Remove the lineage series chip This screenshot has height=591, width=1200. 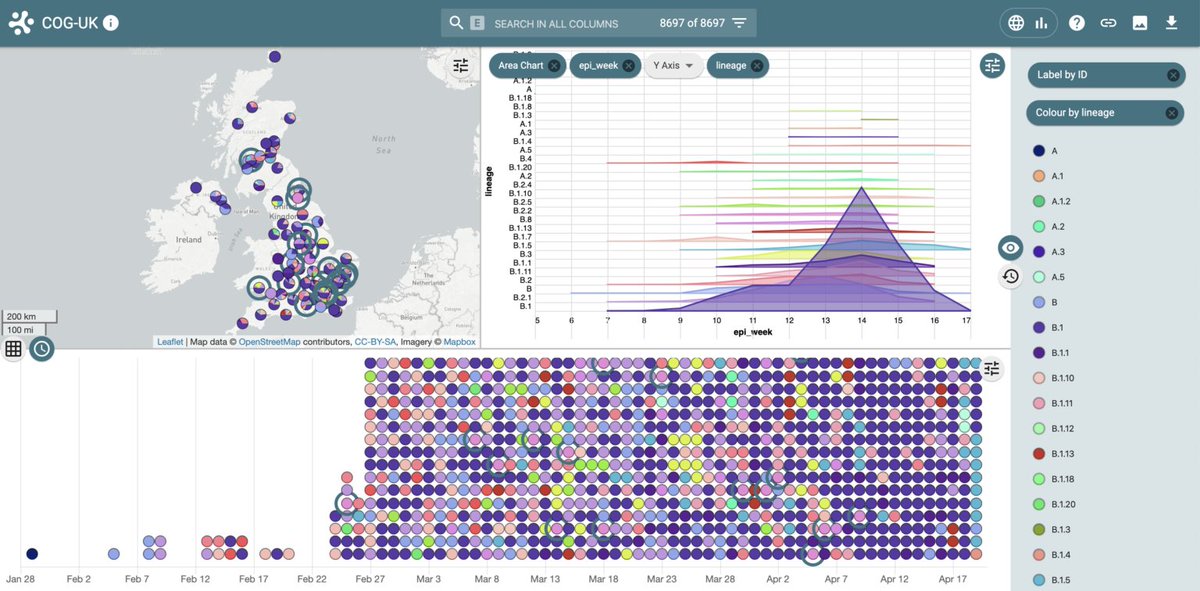(x=757, y=66)
